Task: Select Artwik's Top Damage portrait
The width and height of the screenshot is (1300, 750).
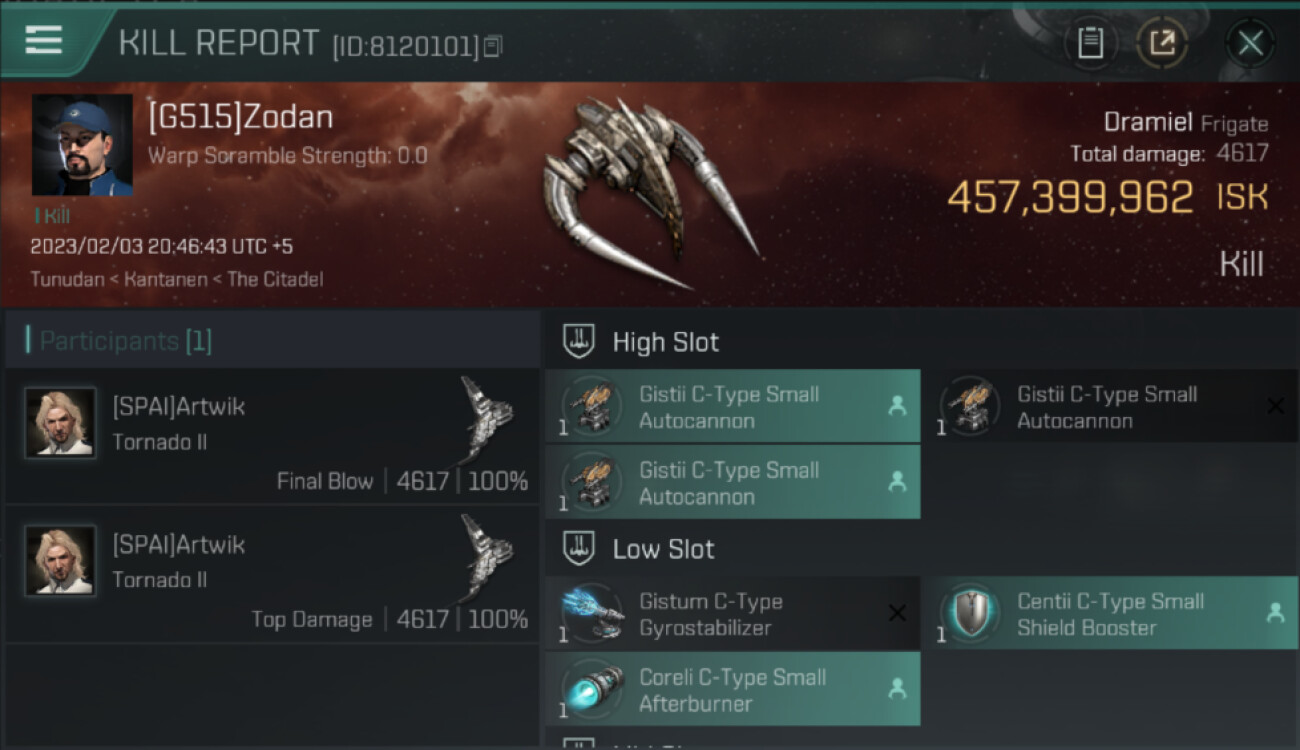Action: pyautogui.click(x=60, y=560)
